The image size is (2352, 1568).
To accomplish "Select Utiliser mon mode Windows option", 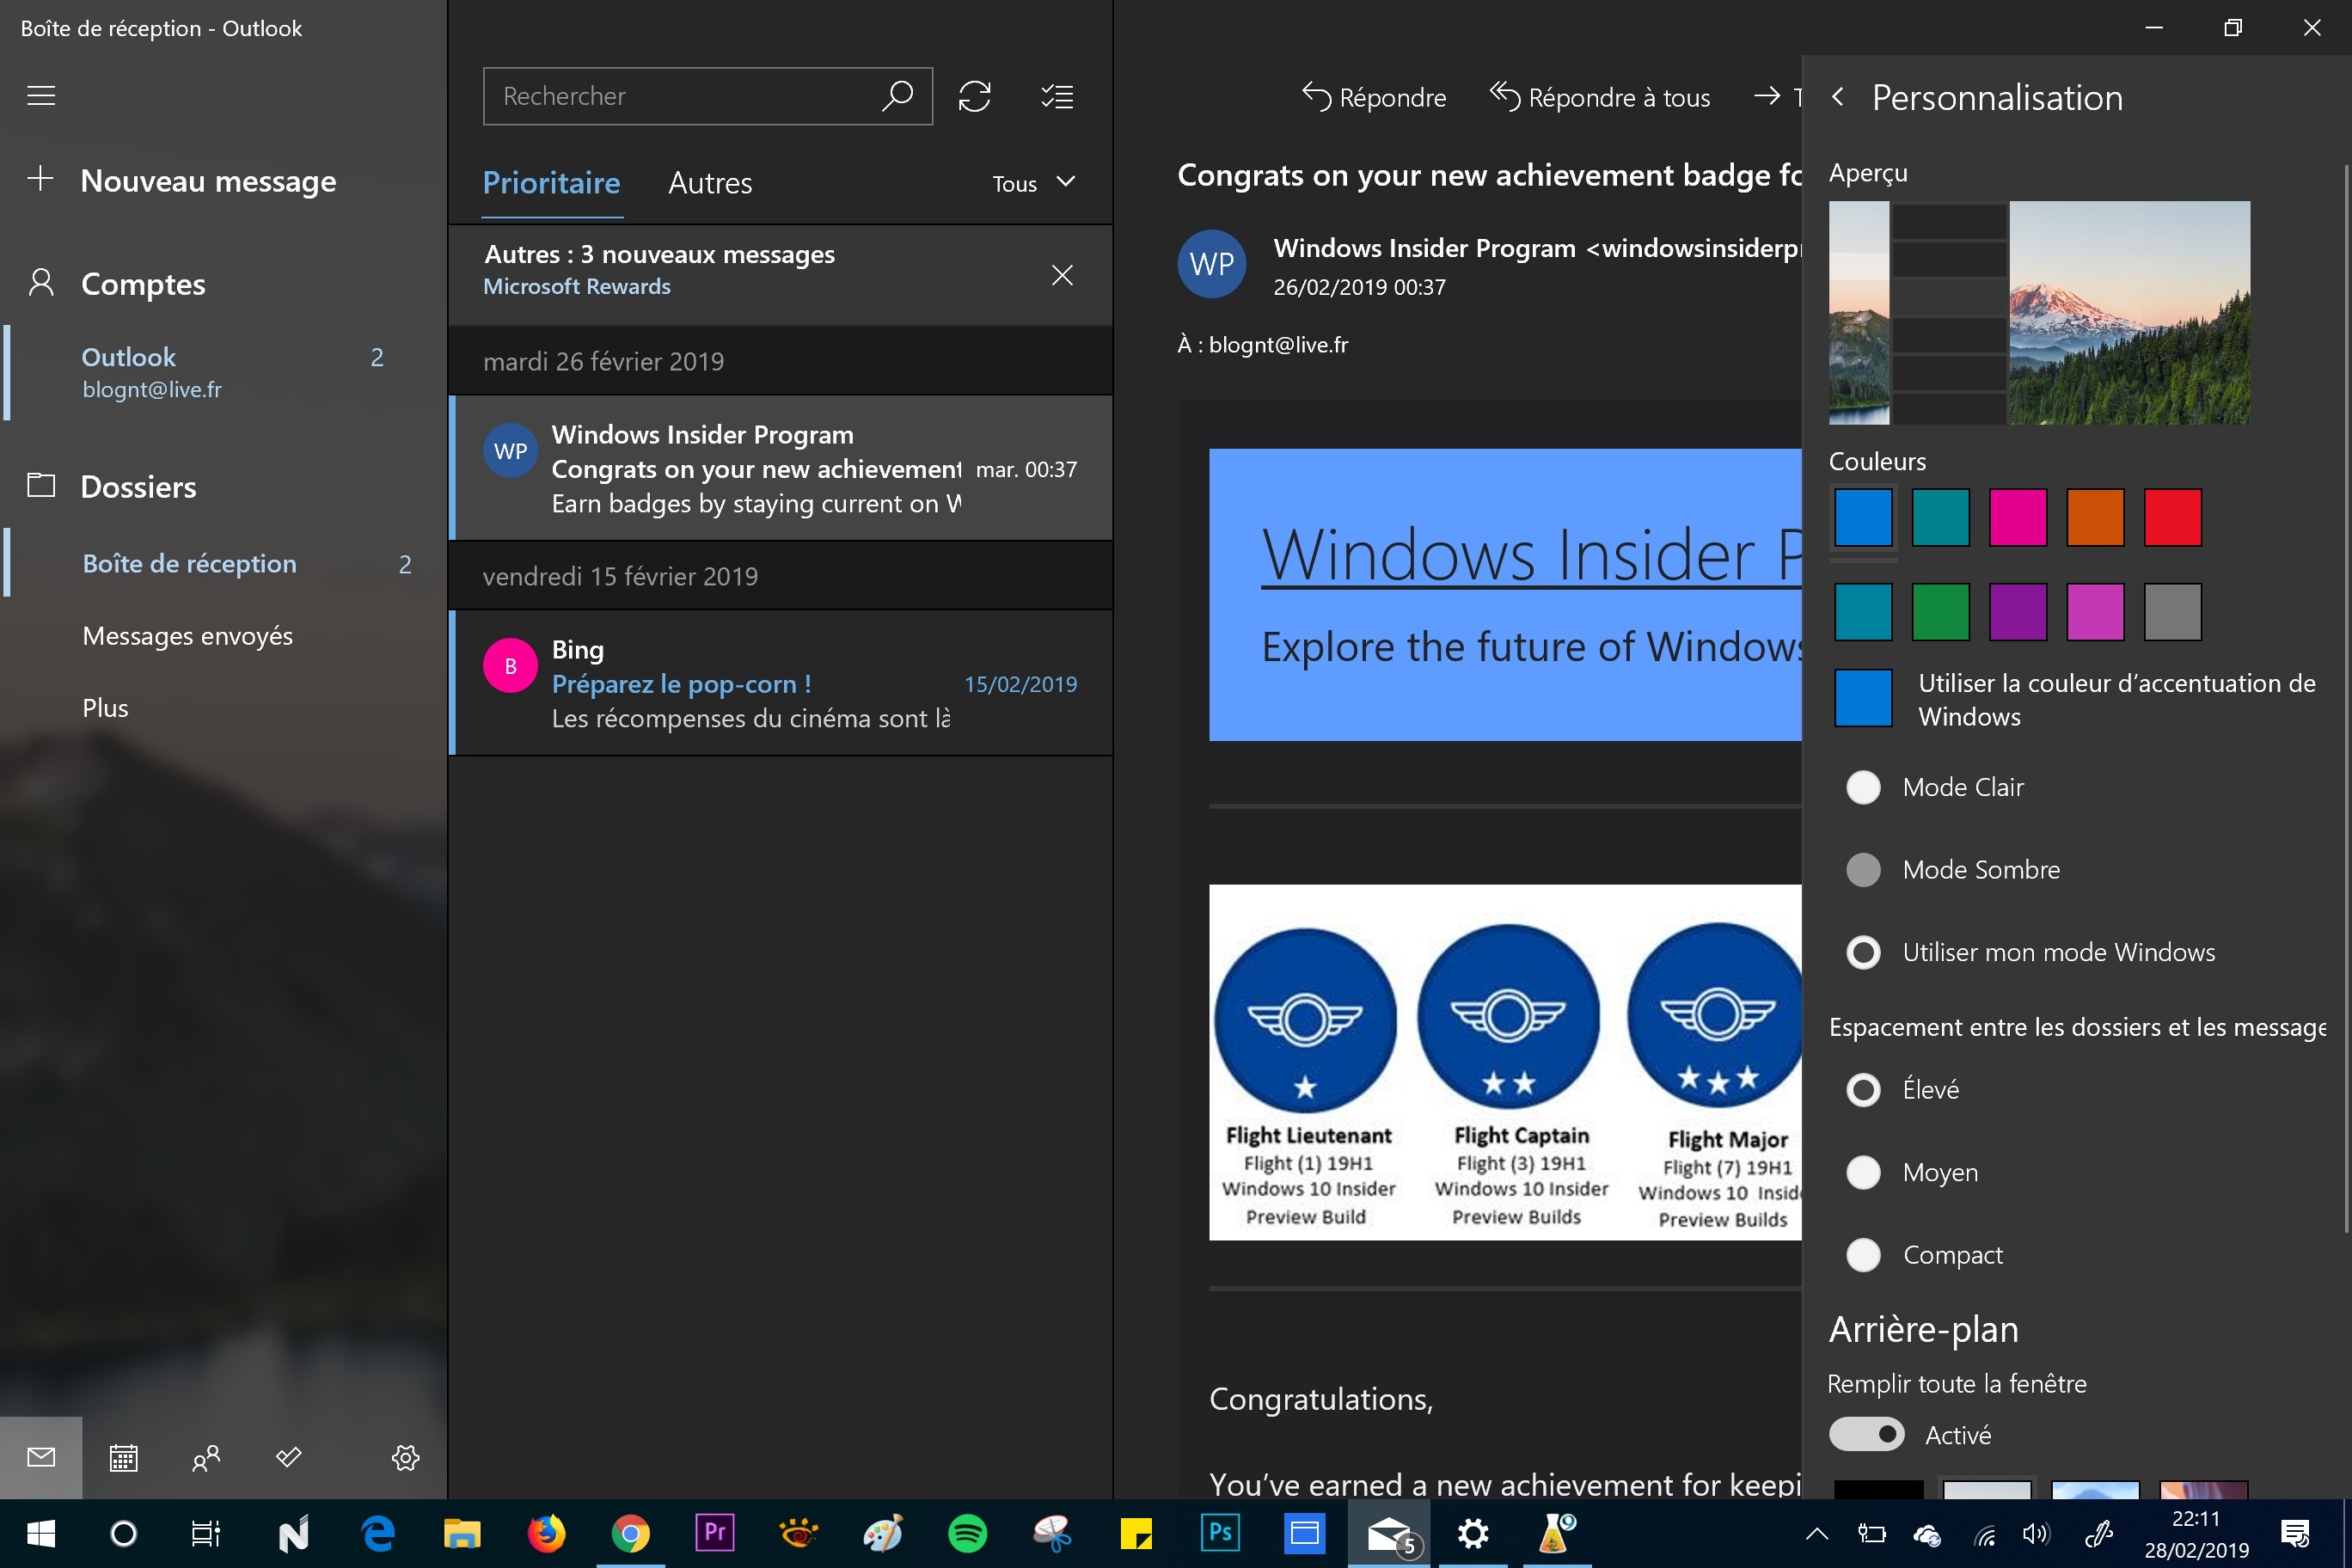I will (1863, 952).
